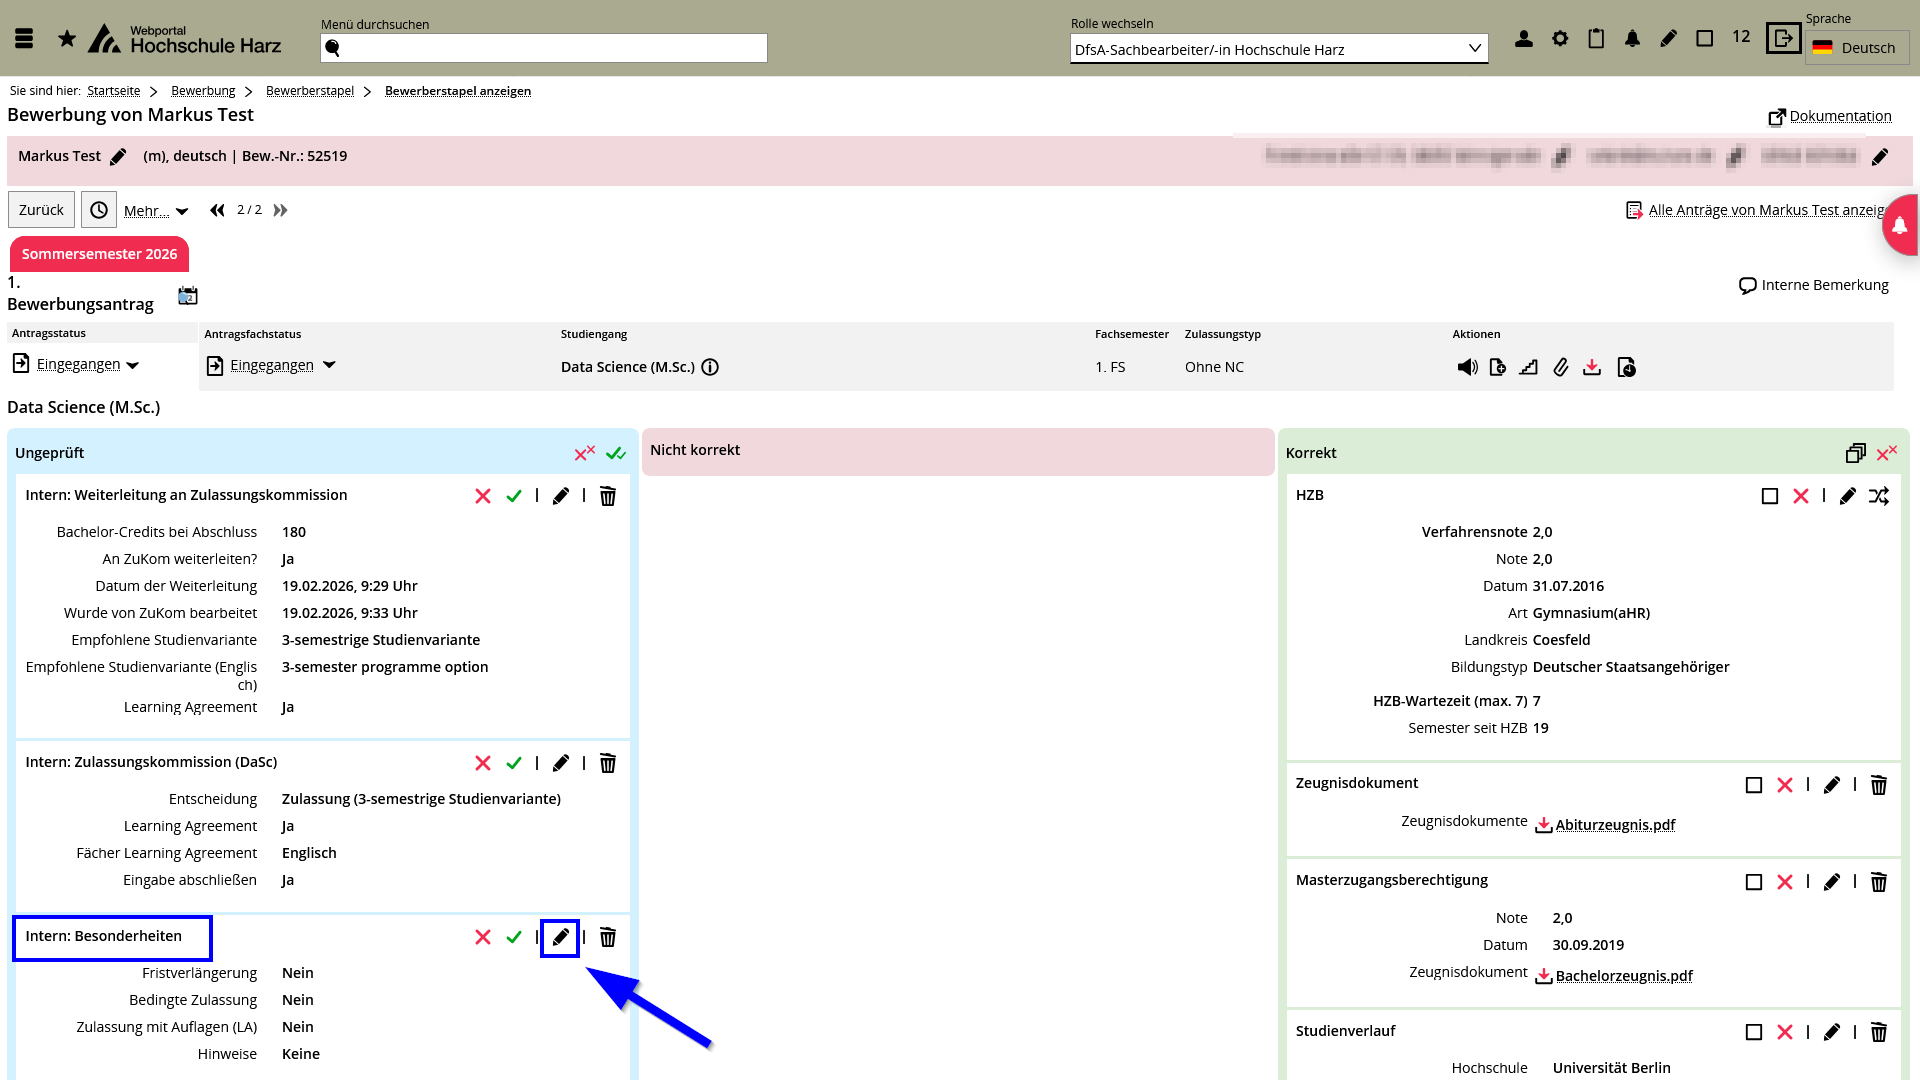Click the Menü durchsuchen search field
This screenshot has height=1080, width=1920.
pos(544,48)
